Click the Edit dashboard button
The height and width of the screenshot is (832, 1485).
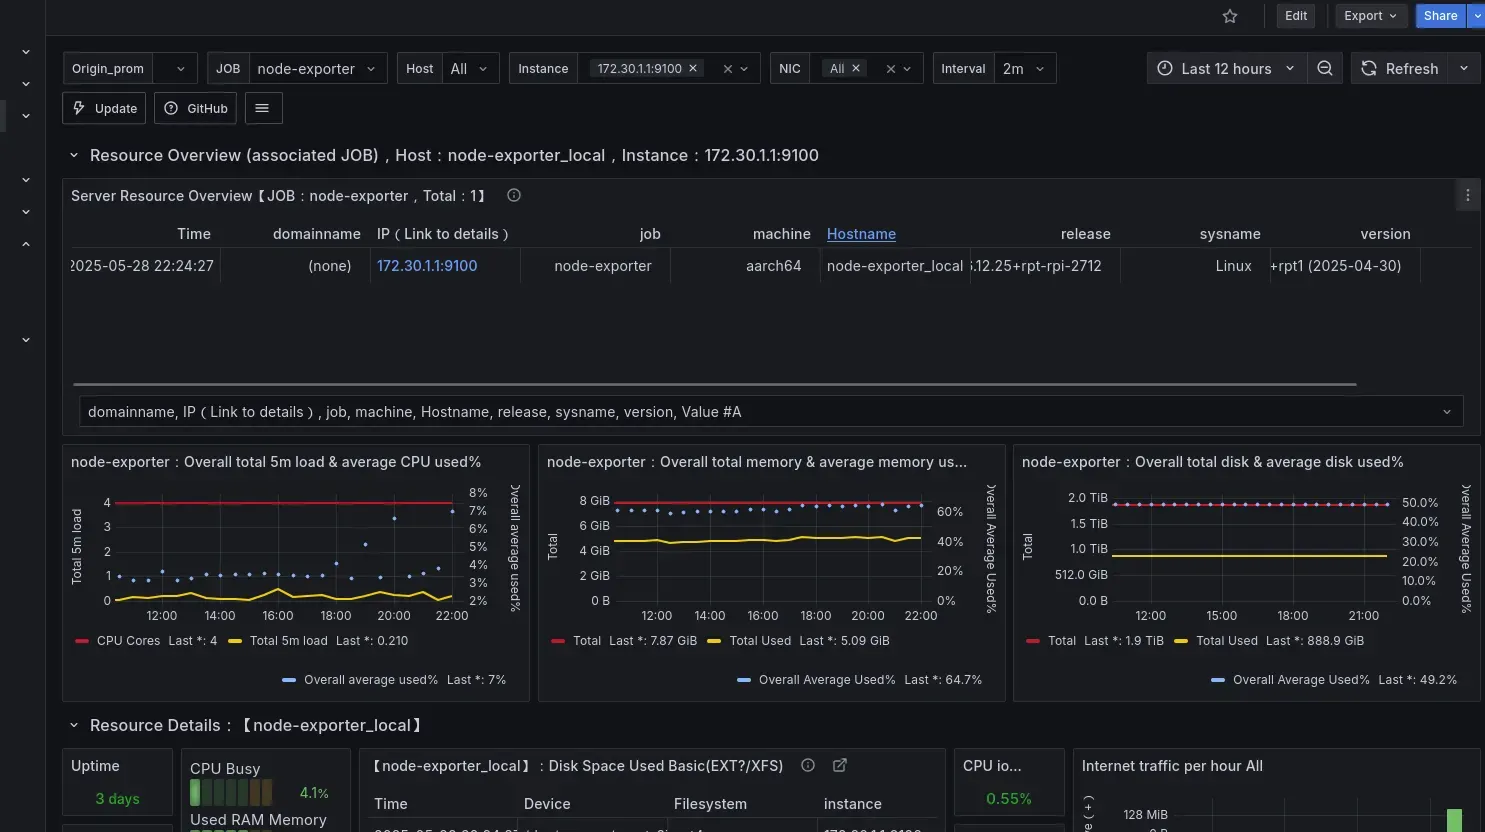pyautogui.click(x=1296, y=16)
